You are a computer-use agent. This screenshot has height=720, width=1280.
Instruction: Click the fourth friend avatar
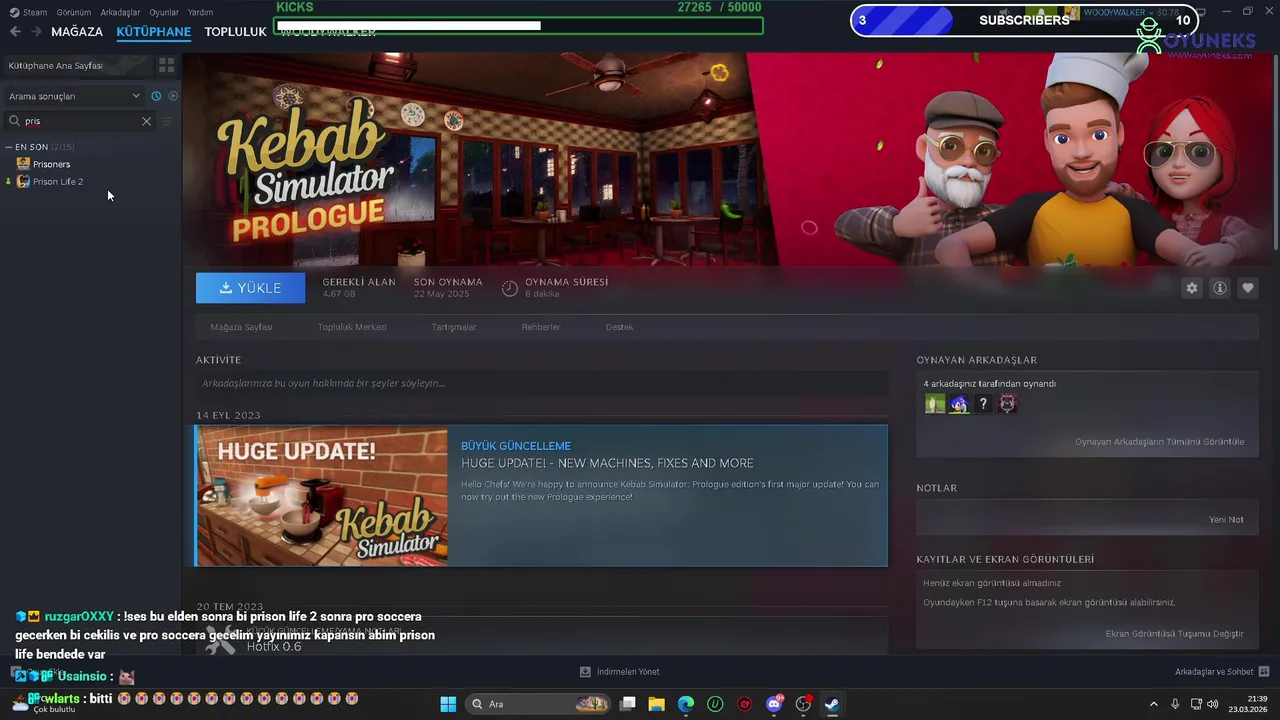click(x=1007, y=404)
